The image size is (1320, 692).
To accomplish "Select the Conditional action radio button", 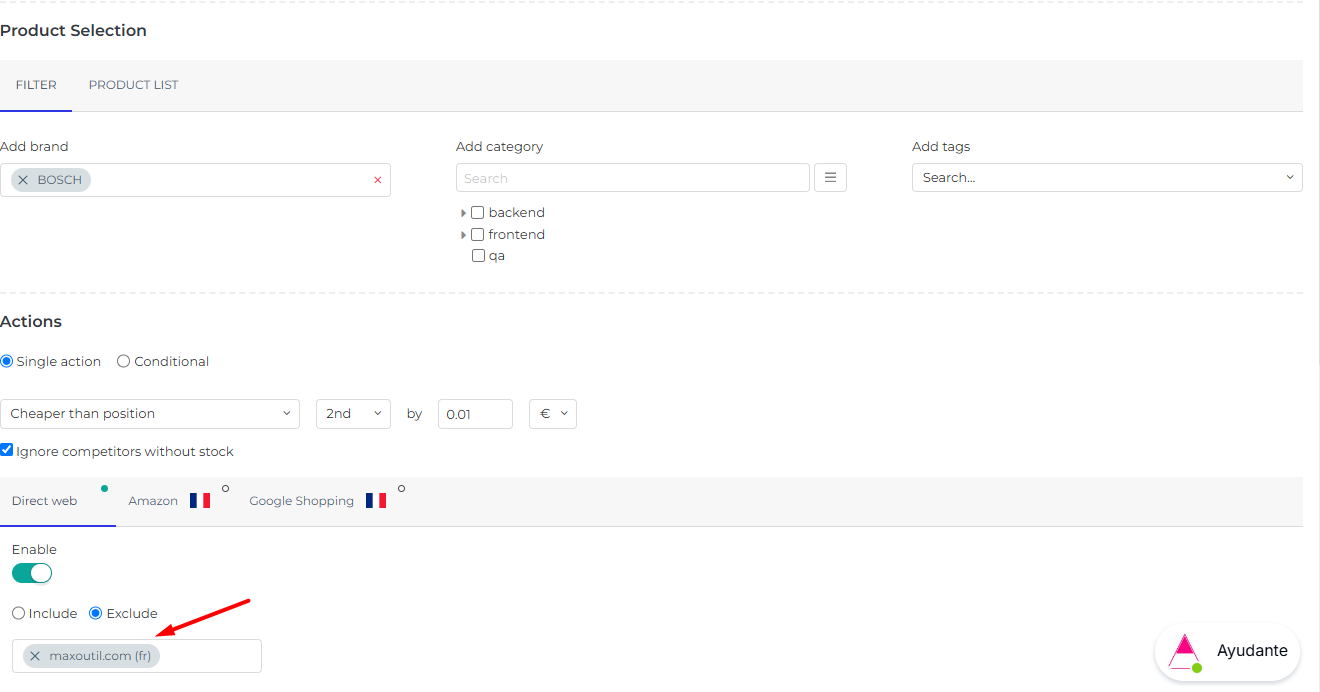I will [x=124, y=362].
